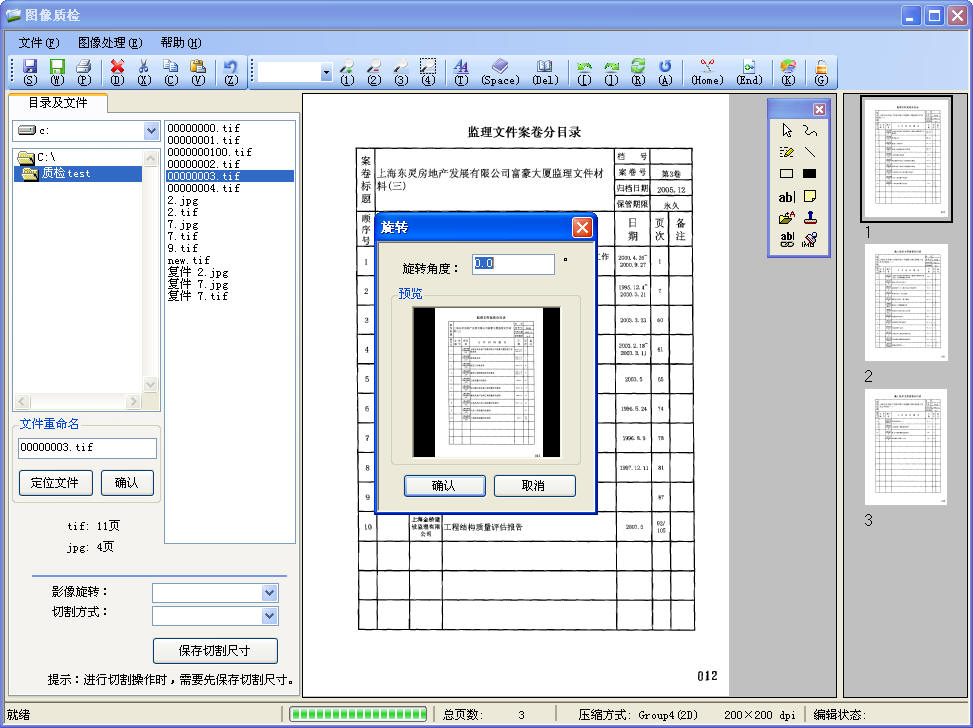Select the yellow sticky note tool
Image resolution: width=973 pixels, height=728 pixels.
point(810,195)
